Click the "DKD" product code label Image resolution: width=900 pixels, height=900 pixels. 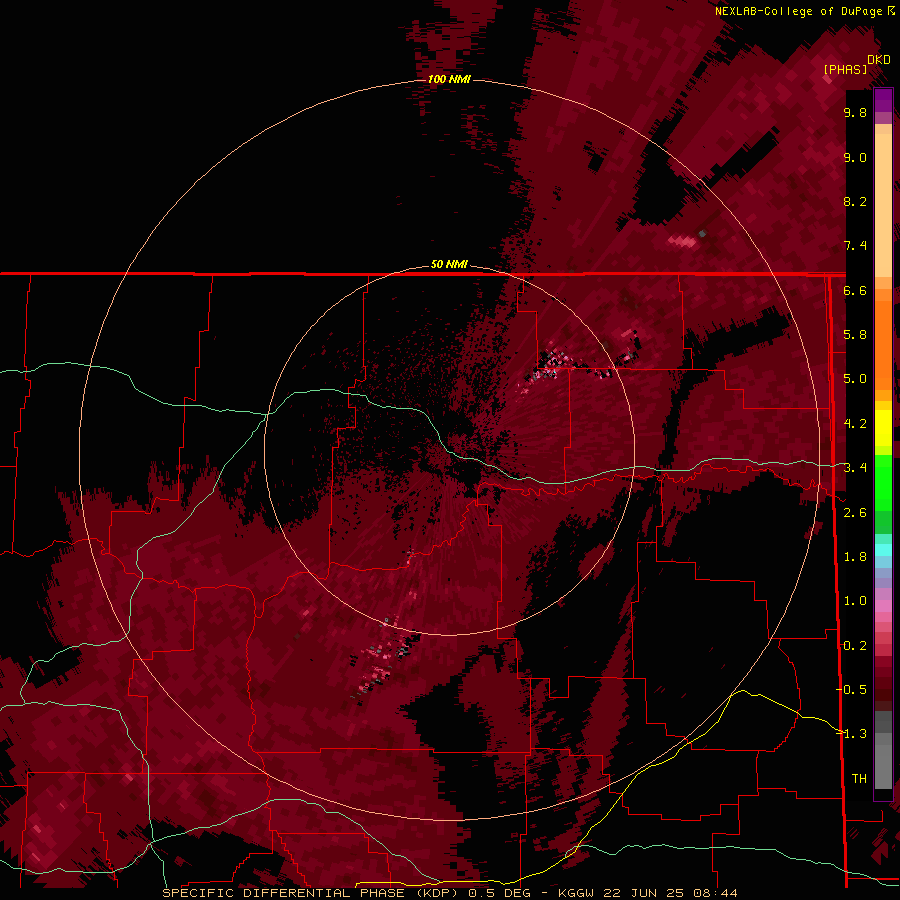click(879, 59)
